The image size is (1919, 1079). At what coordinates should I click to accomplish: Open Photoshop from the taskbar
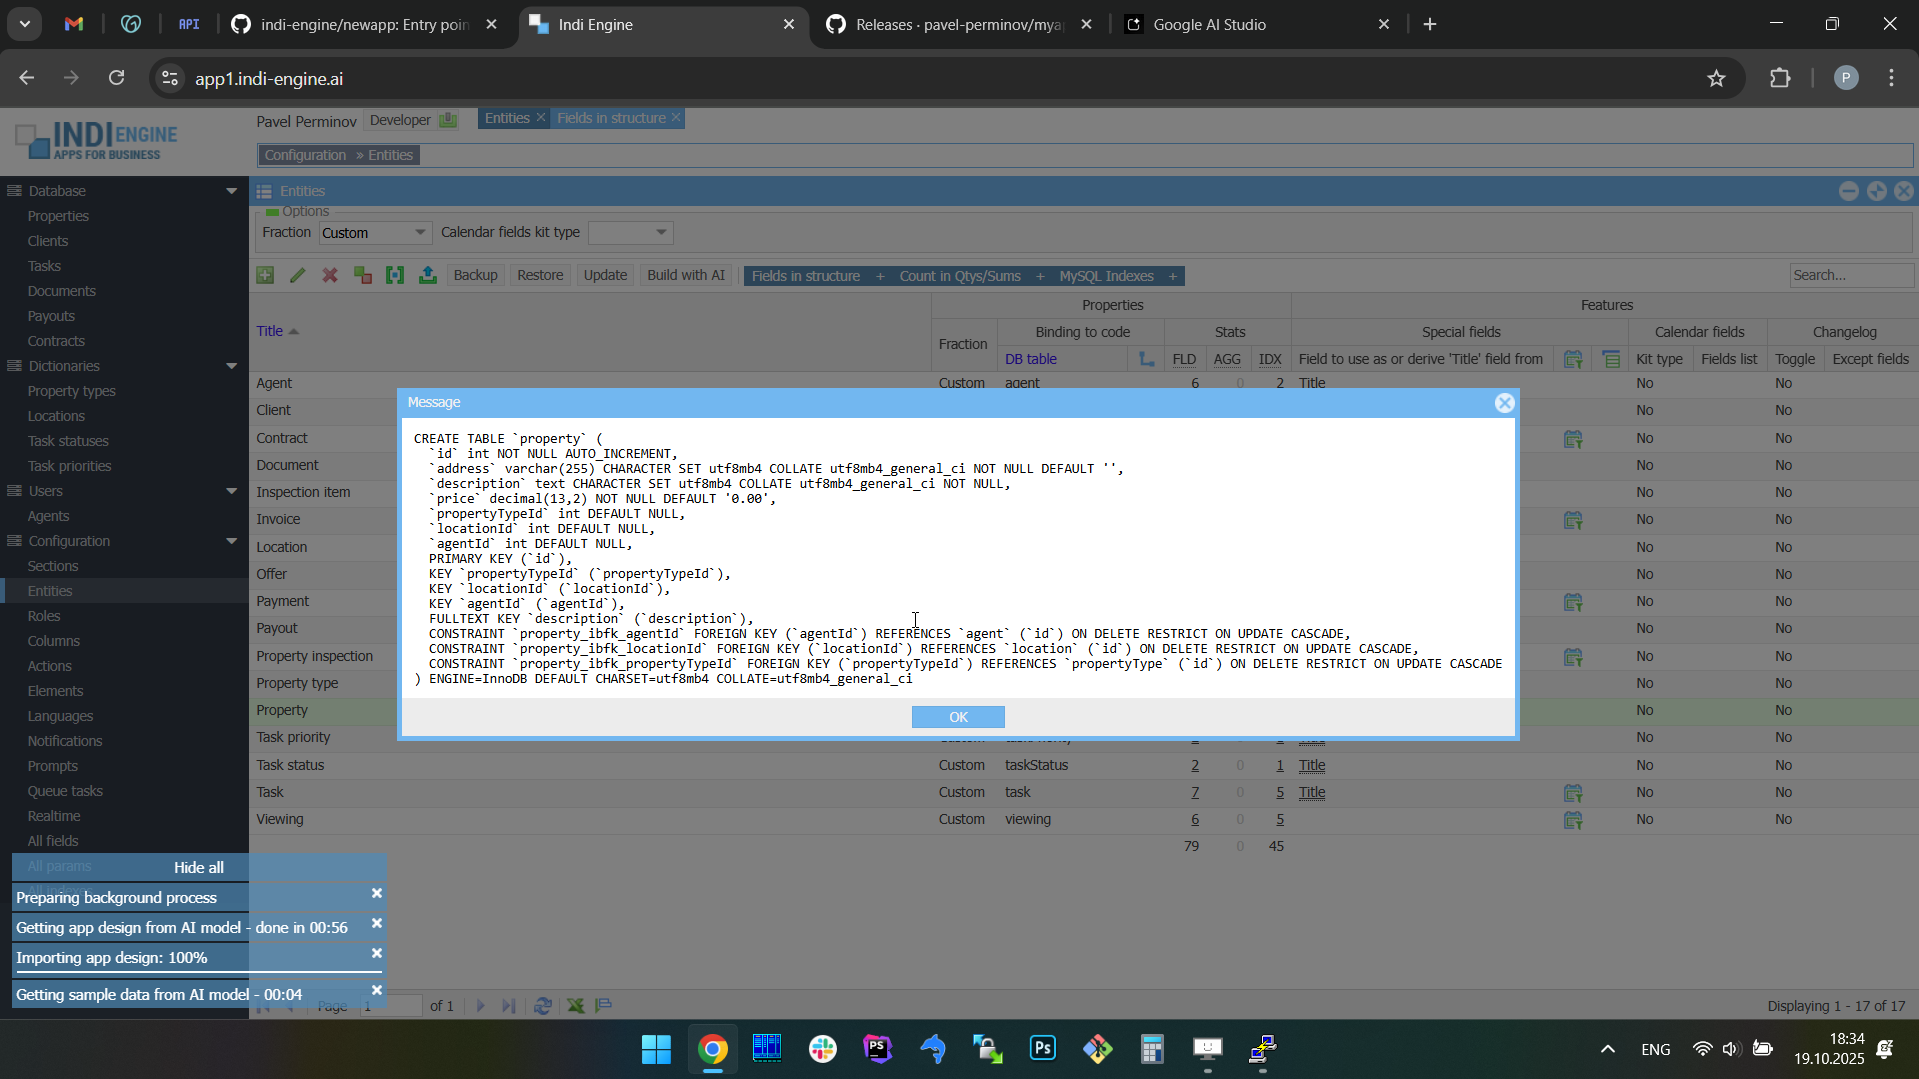pyautogui.click(x=1043, y=1049)
